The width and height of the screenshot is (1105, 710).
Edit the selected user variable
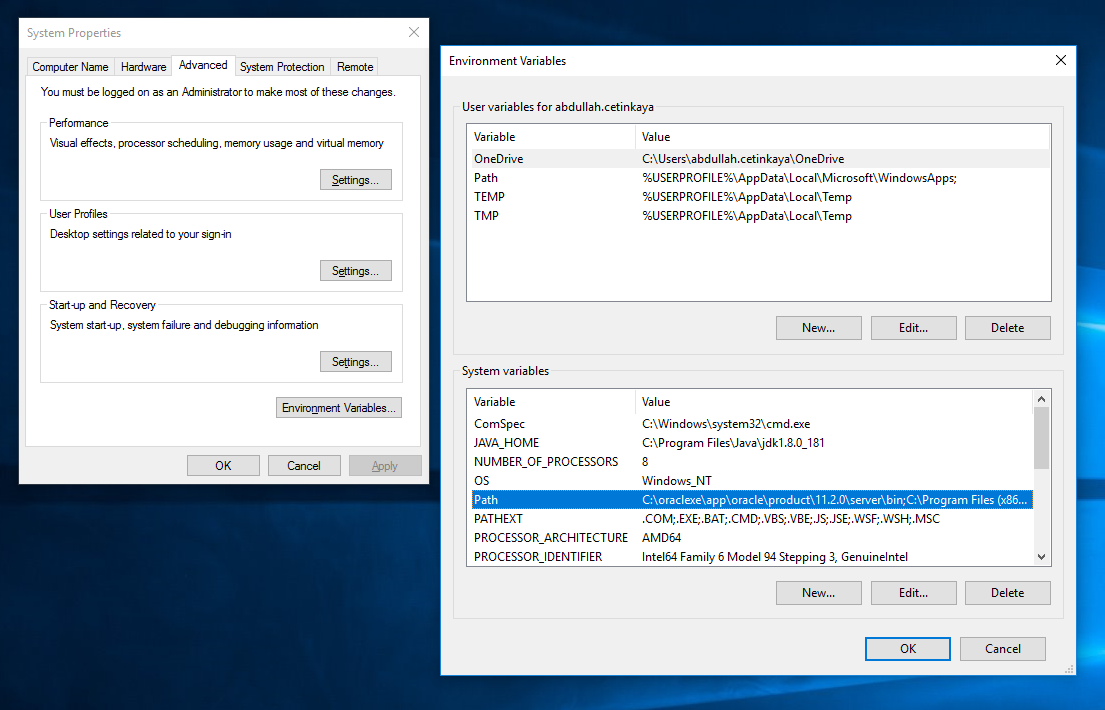pos(913,327)
